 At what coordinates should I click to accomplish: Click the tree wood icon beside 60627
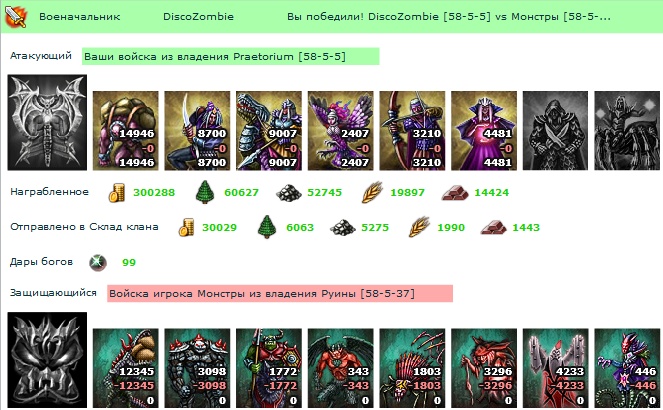point(205,192)
